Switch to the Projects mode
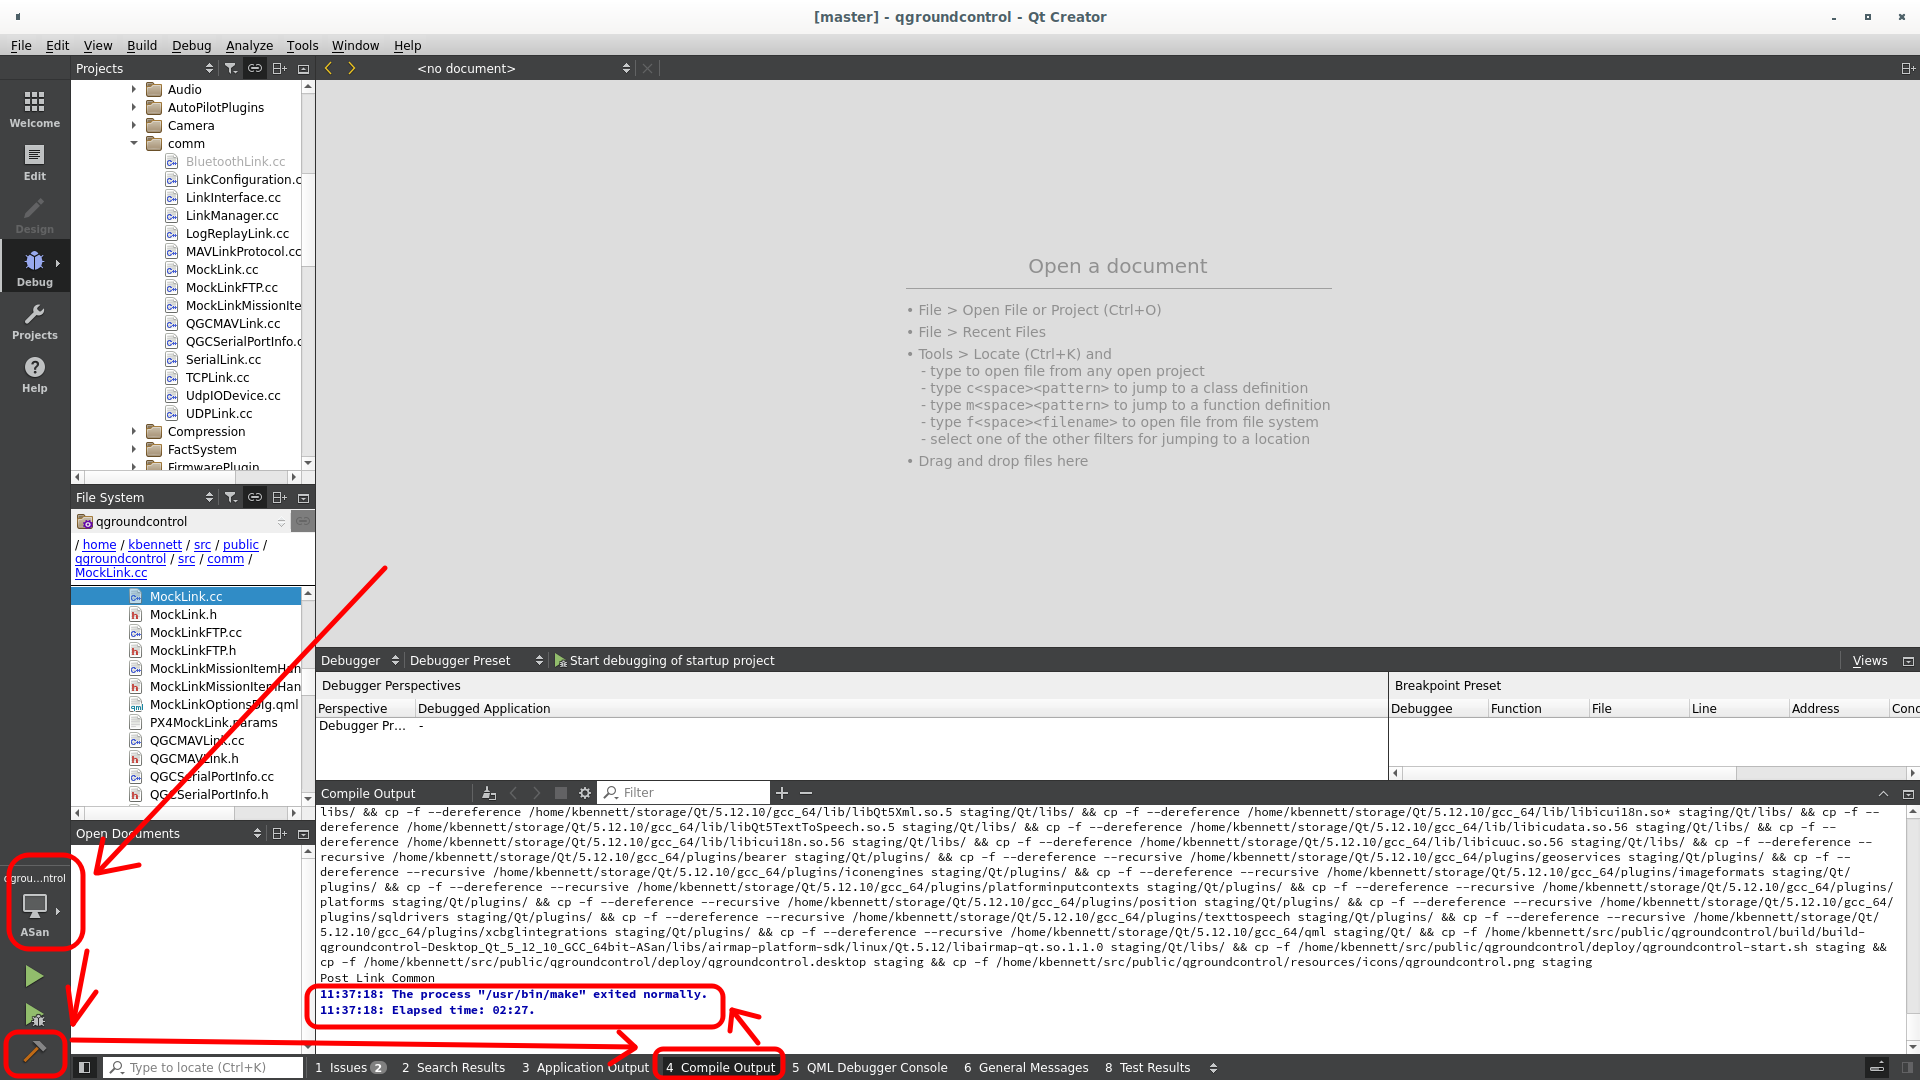This screenshot has height=1080, width=1920. (x=34, y=320)
